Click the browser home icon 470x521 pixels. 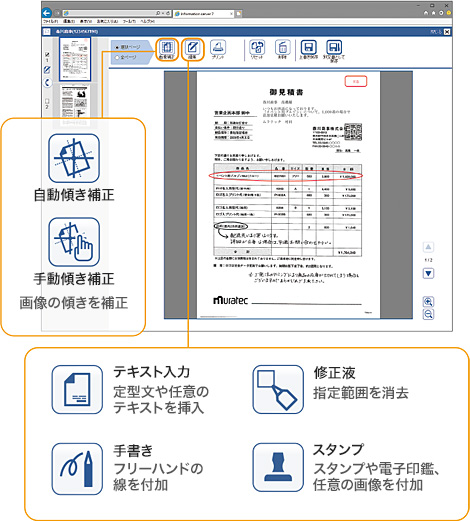coord(426,13)
